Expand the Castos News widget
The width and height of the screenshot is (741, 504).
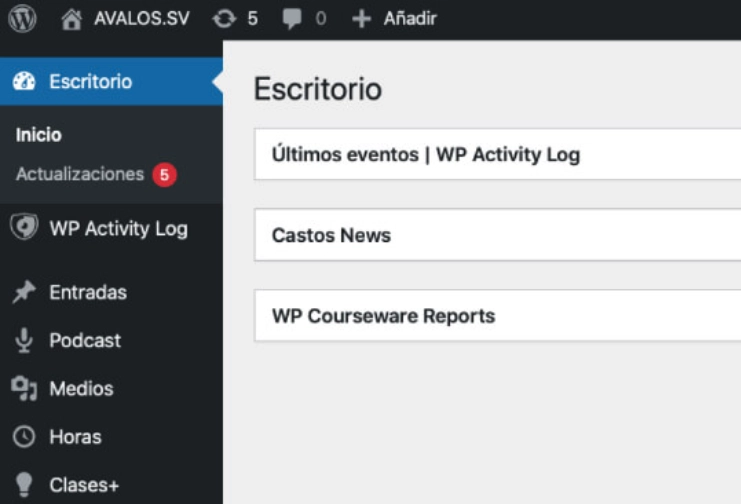click(x=497, y=235)
